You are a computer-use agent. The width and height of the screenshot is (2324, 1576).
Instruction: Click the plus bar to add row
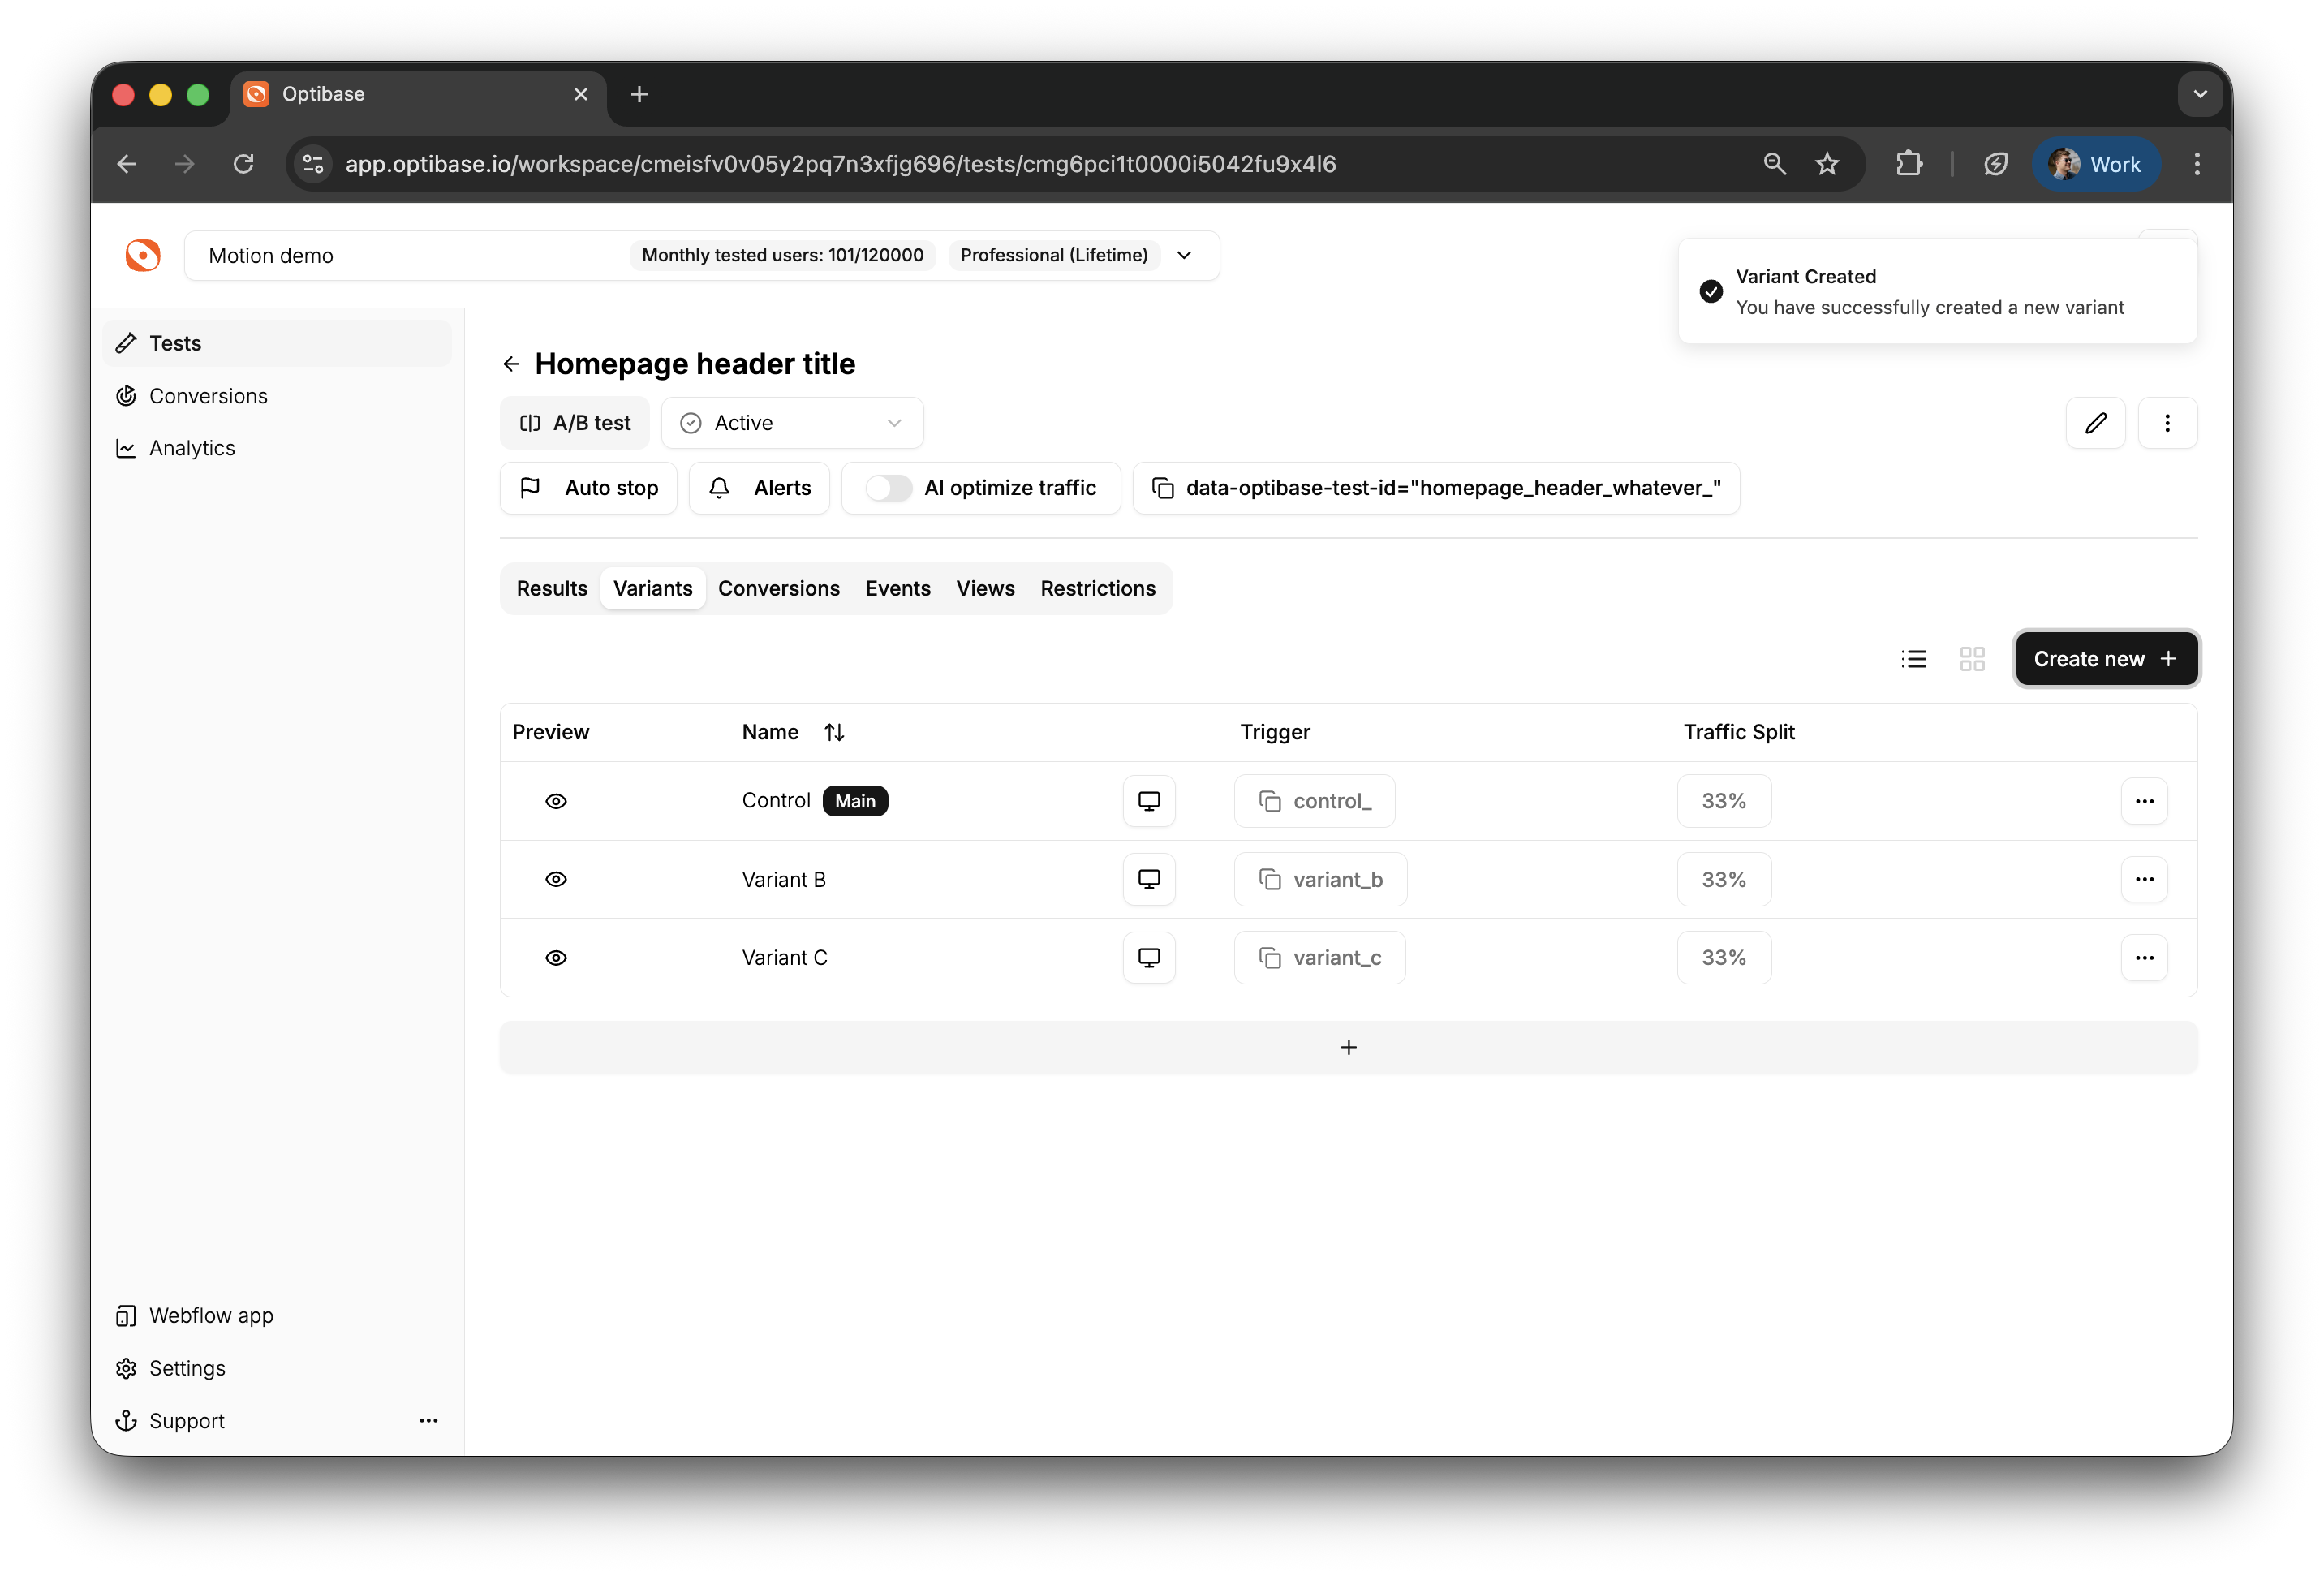(x=1348, y=1047)
